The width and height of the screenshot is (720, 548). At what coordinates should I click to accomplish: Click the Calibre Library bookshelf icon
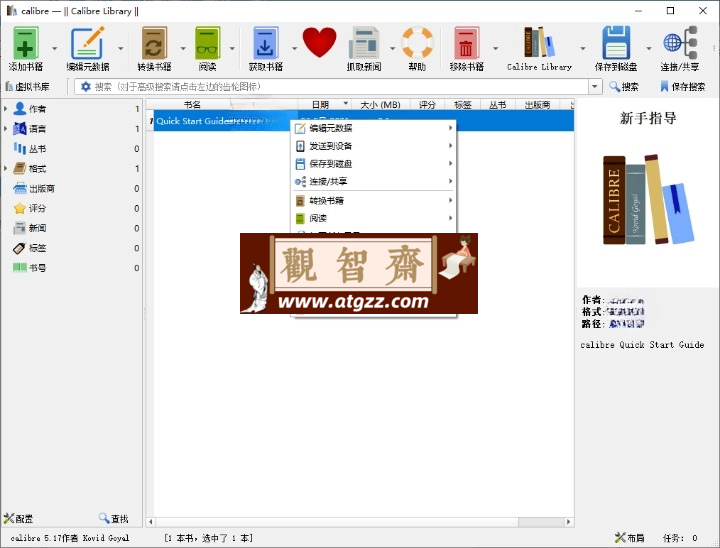[539, 42]
